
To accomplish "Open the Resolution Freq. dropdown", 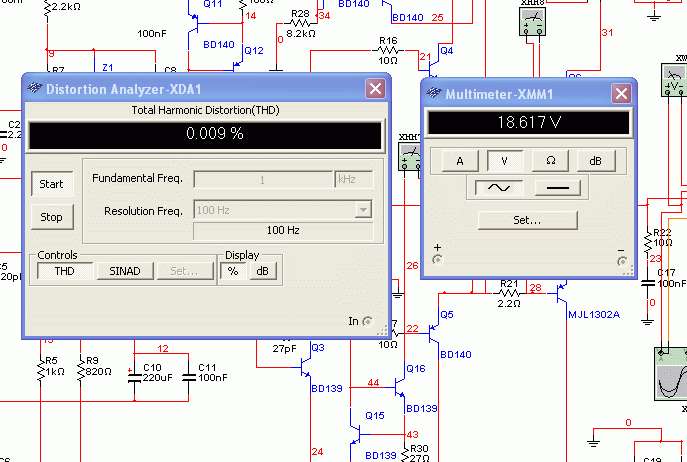I will tap(363, 210).
